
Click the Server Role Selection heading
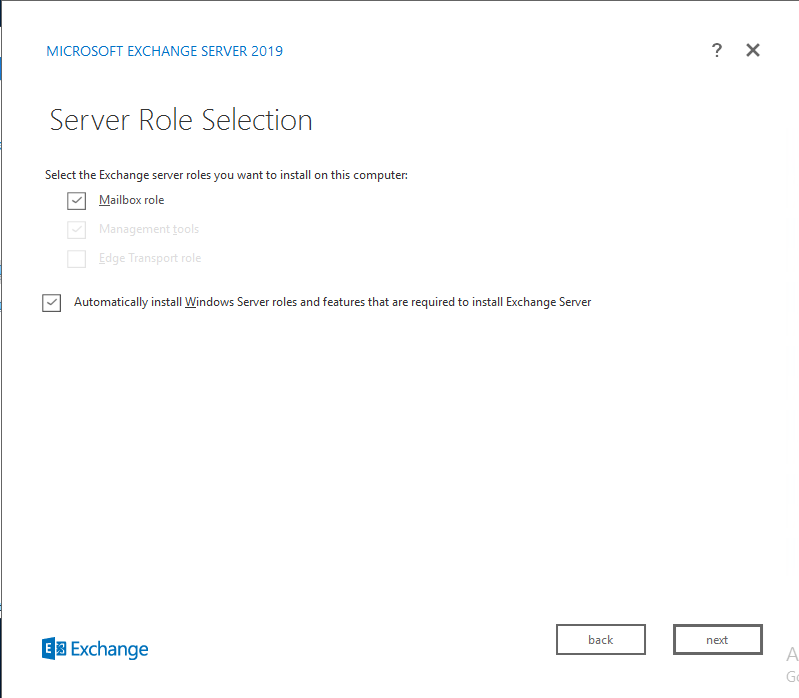tap(181, 120)
